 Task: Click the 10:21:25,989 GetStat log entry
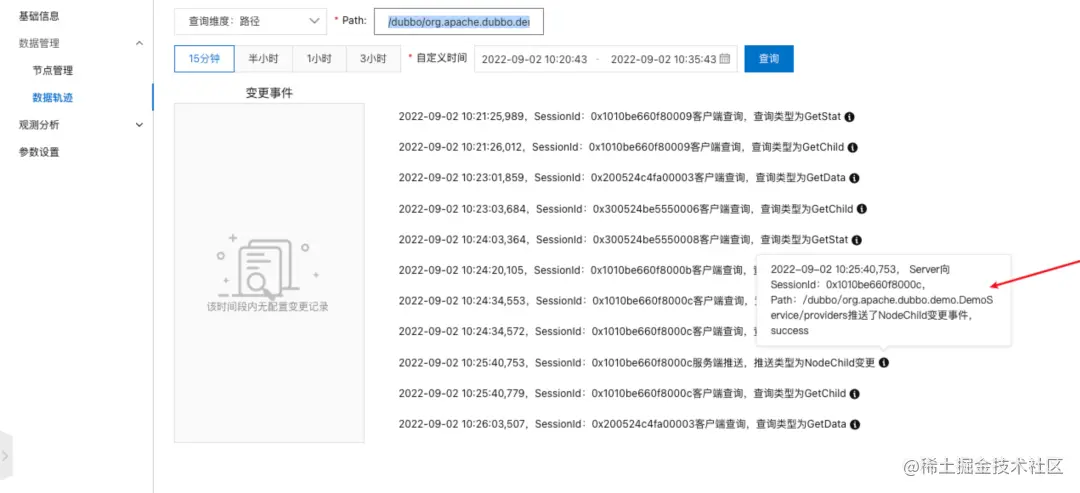[x=620, y=117]
